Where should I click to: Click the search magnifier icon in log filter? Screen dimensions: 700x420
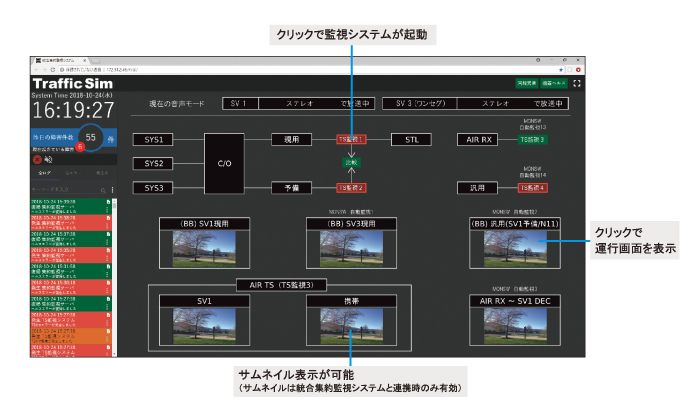coord(103,190)
